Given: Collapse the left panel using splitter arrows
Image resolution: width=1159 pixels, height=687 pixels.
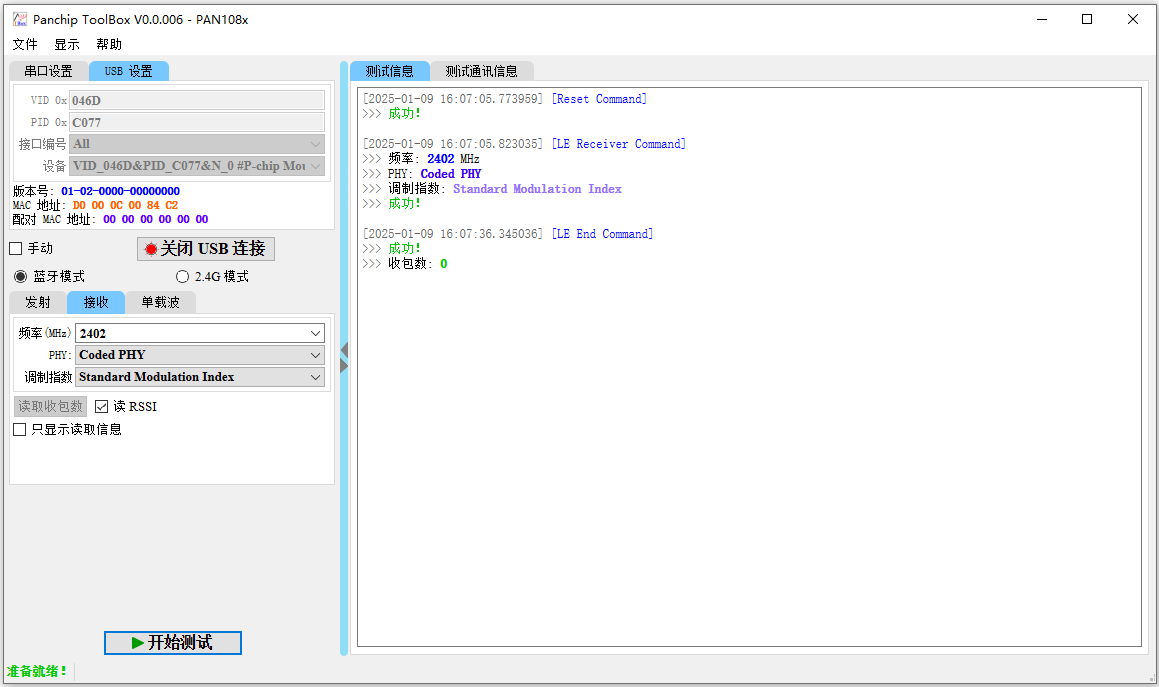Looking at the screenshot, I should [x=344, y=350].
